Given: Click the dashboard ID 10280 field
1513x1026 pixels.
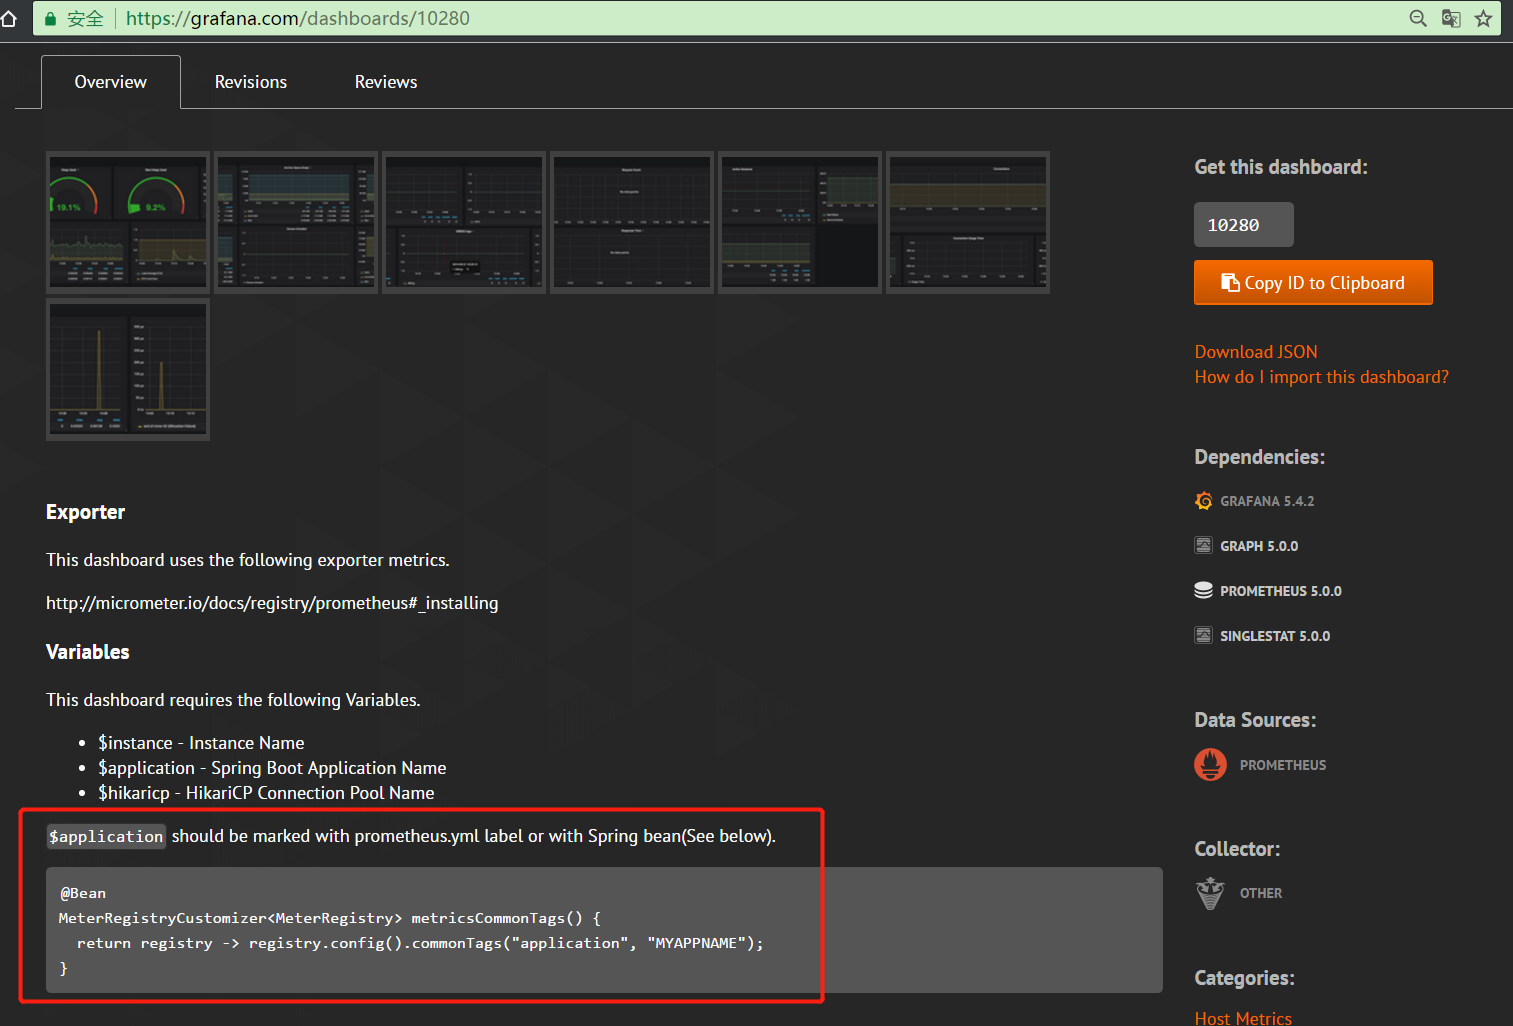Looking at the screenshot, I should coord(1244,225).
